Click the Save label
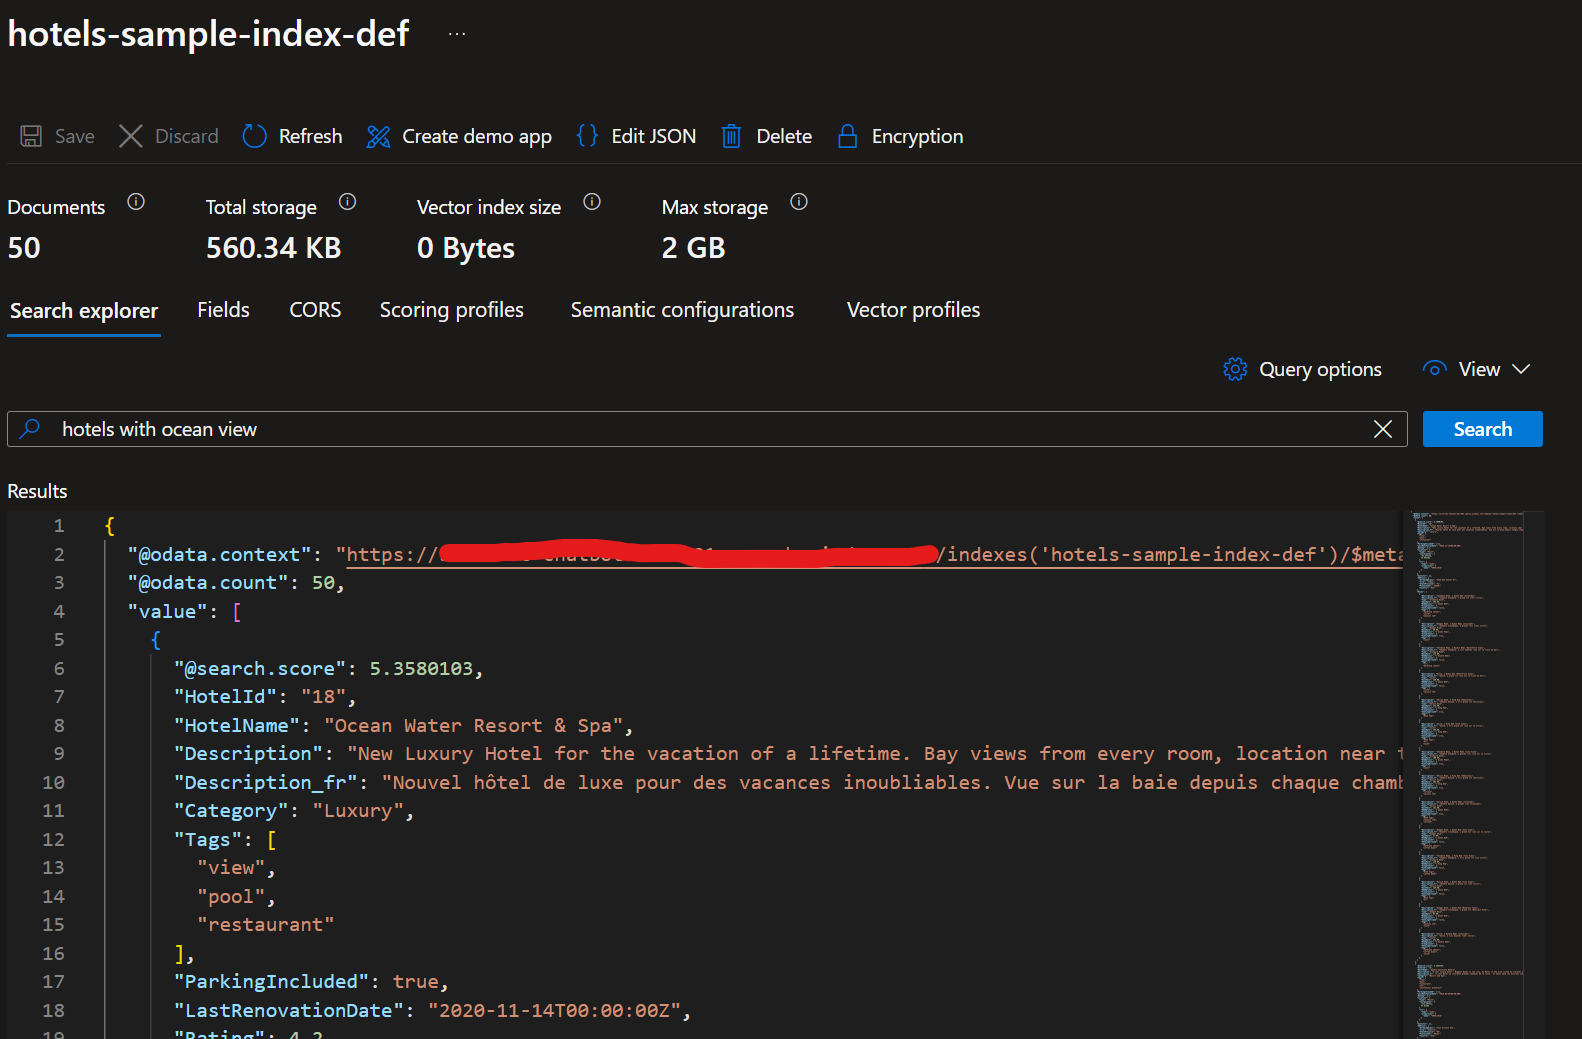1582x1039 pixels. (x=75, y=136)
